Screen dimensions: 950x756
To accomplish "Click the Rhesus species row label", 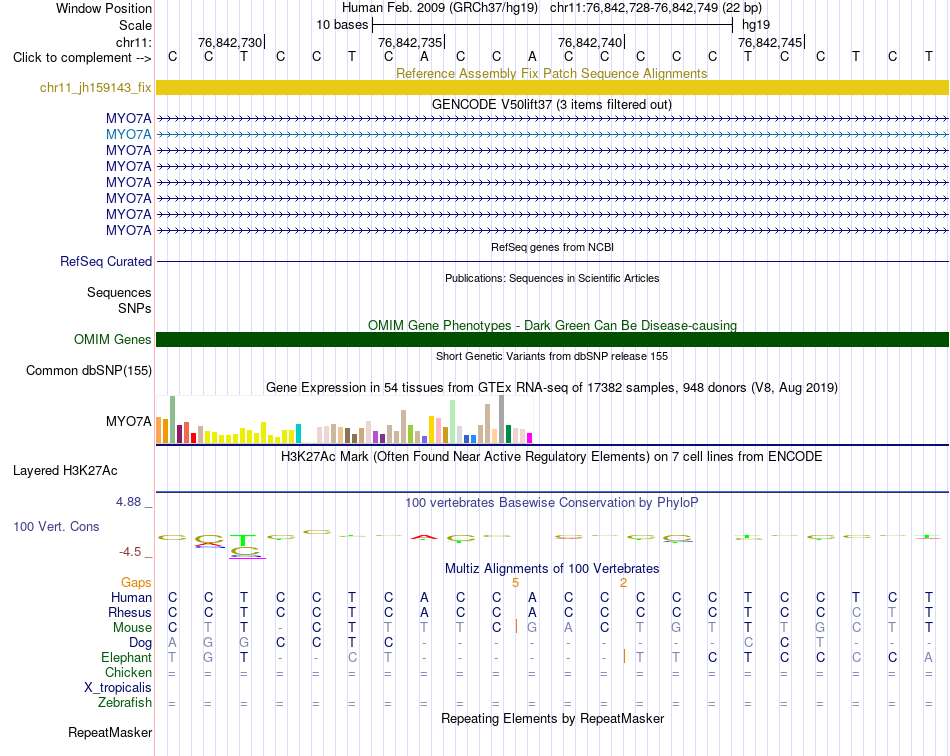I will click(x=130, y=613).
